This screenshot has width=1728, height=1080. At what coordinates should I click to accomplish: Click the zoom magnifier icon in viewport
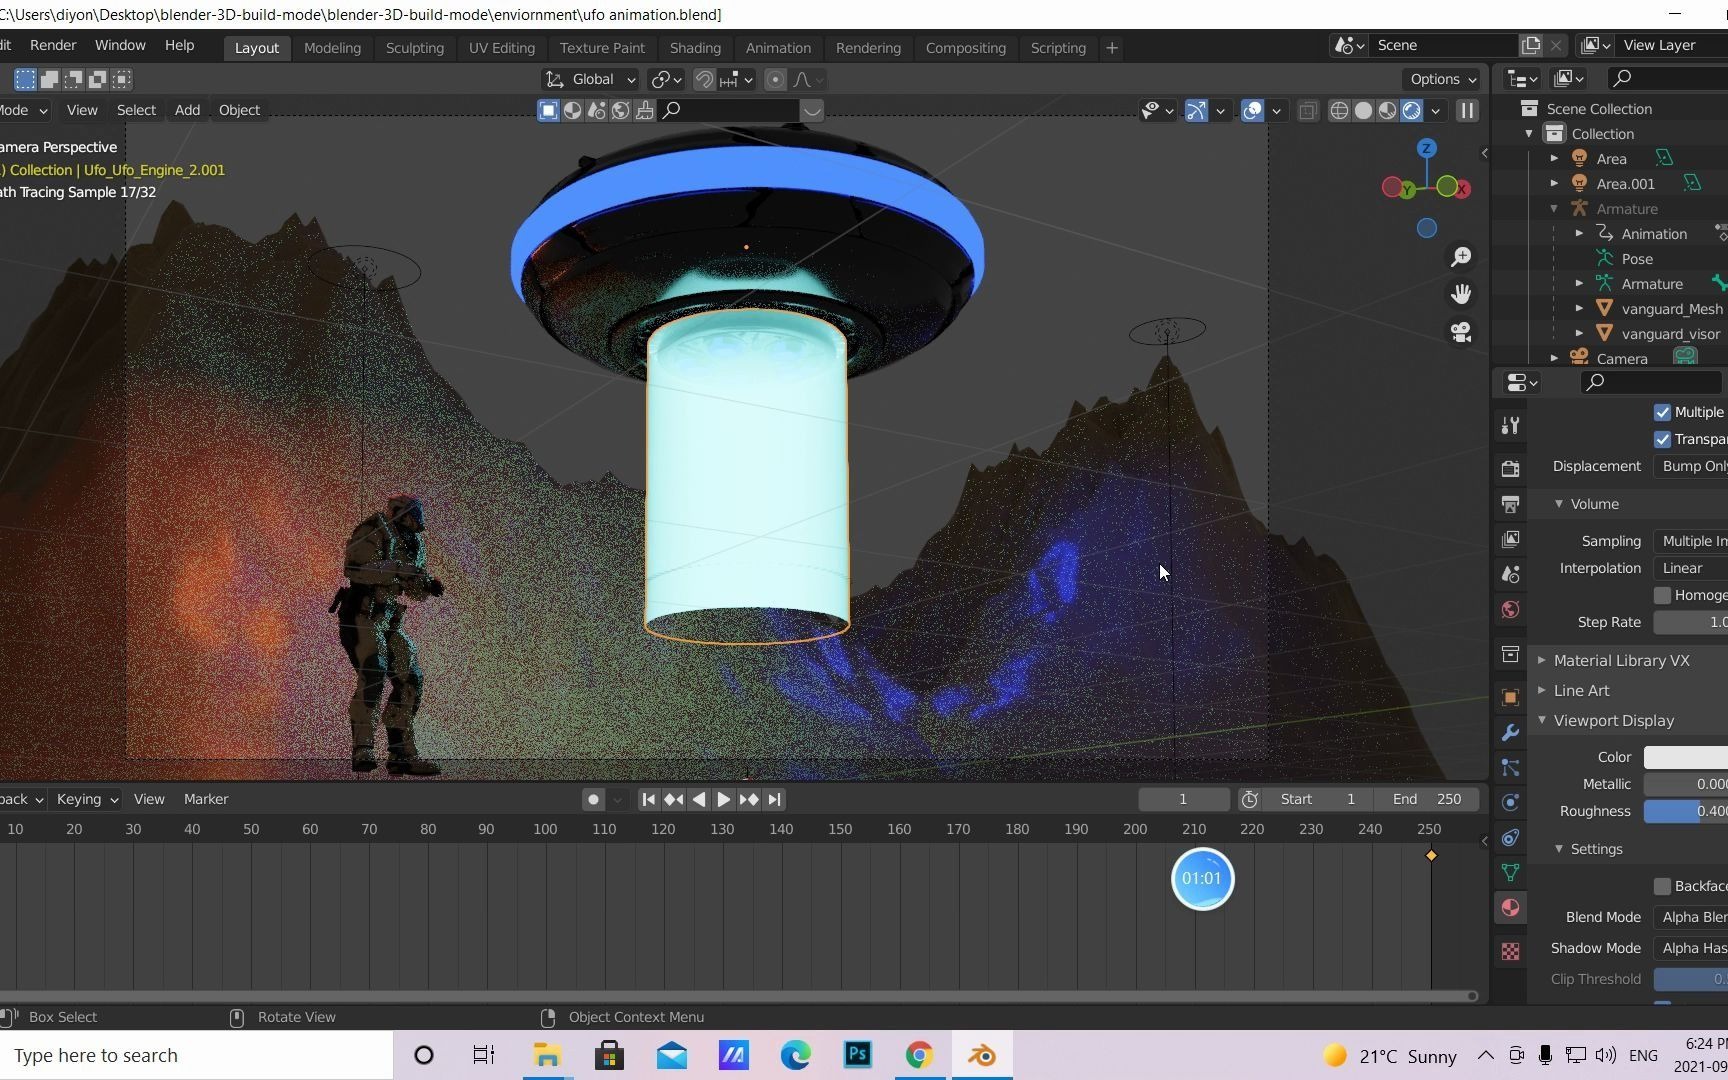tap(1461, 257)
